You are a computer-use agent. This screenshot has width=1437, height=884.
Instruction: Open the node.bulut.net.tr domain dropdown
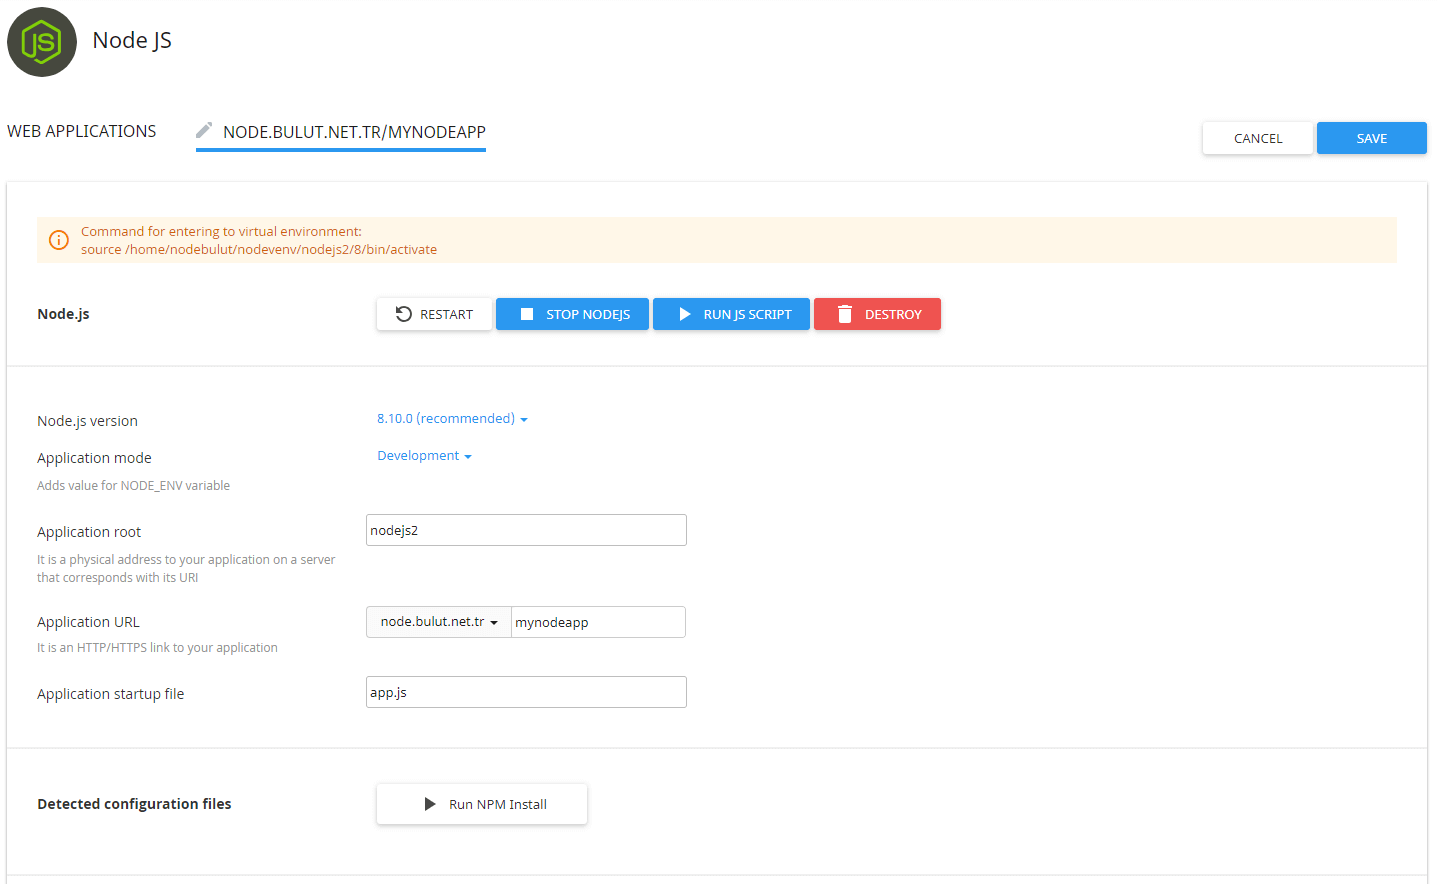(x=439, y=622)
